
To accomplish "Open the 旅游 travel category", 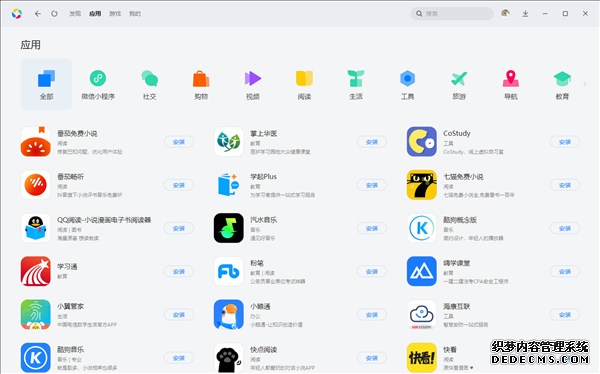I will pos(459,84).
